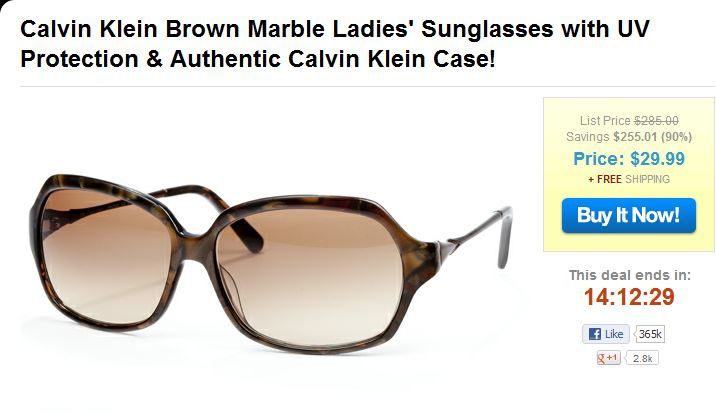Click the $29.99 price text
716x414 pixels.
coord(658,159)
